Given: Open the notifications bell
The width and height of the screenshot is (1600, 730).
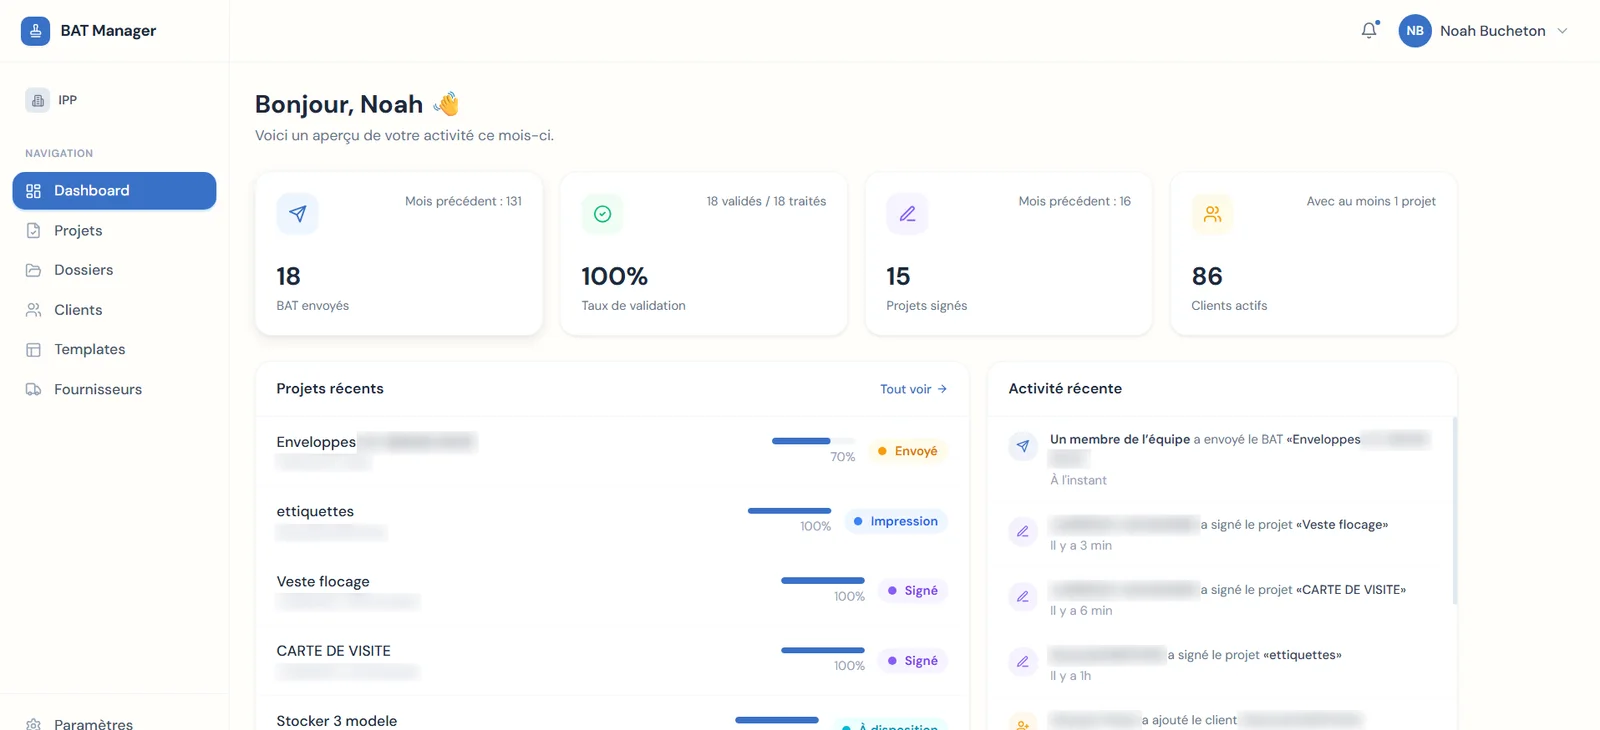Looking at the screenshot, I should tap(1369, 30).
